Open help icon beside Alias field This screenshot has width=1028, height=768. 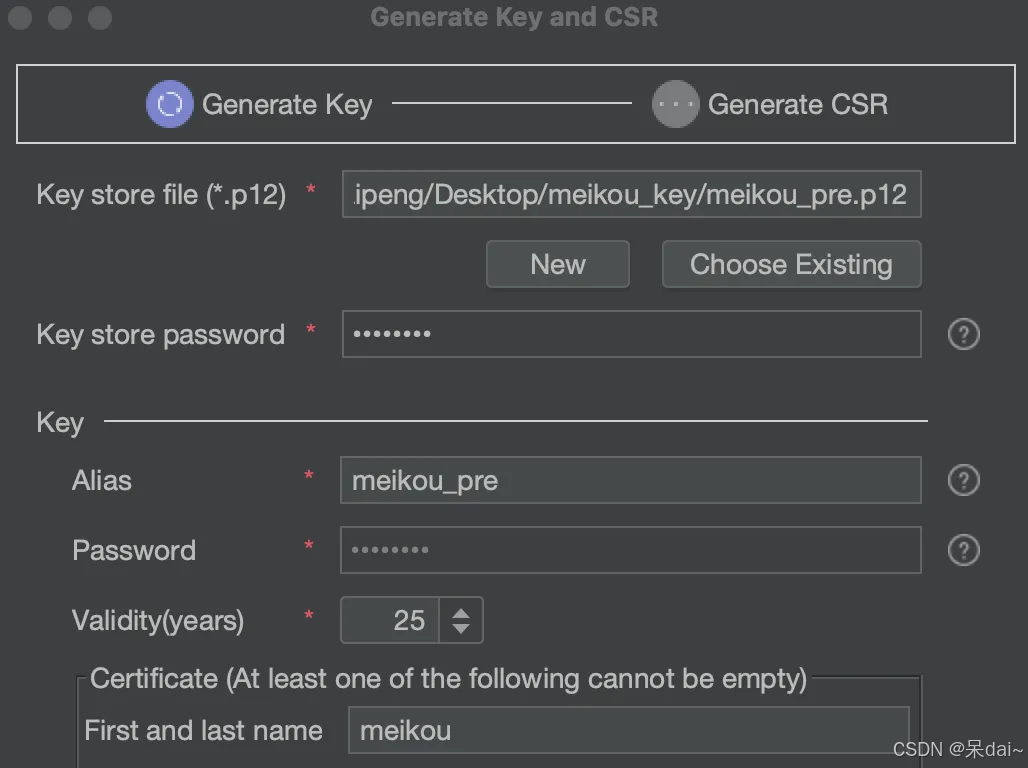pyautogui.click(x=963, y=481)
